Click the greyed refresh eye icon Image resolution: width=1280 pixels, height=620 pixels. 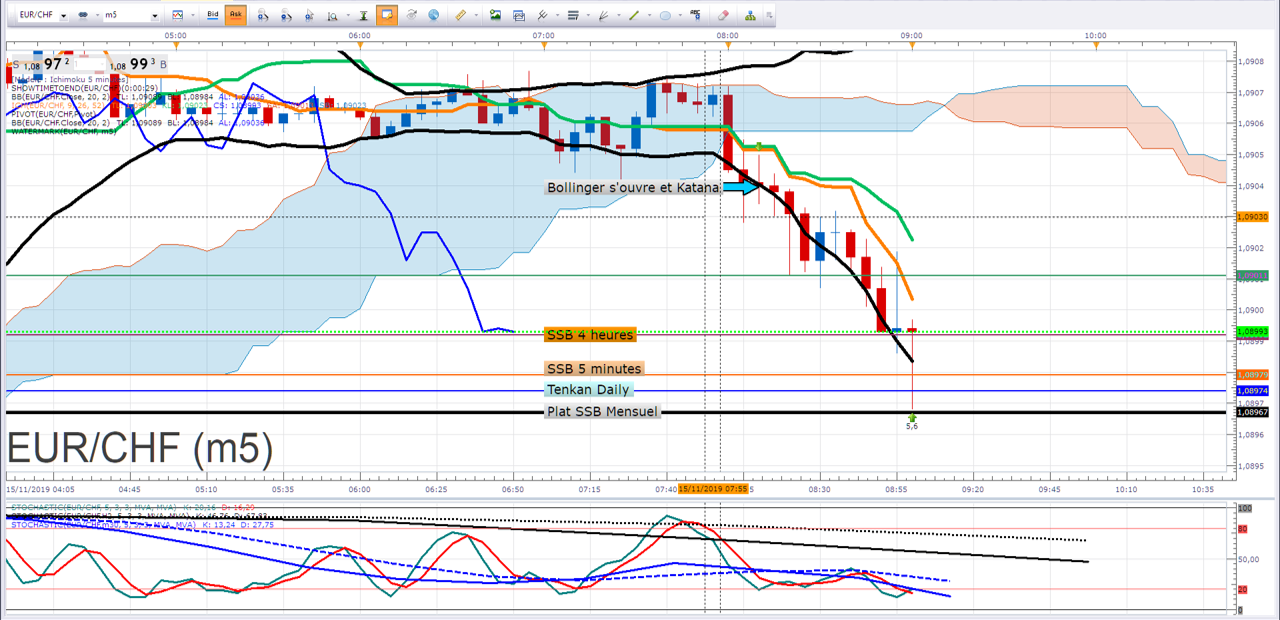pyautogui.click(x=411, y=15)
